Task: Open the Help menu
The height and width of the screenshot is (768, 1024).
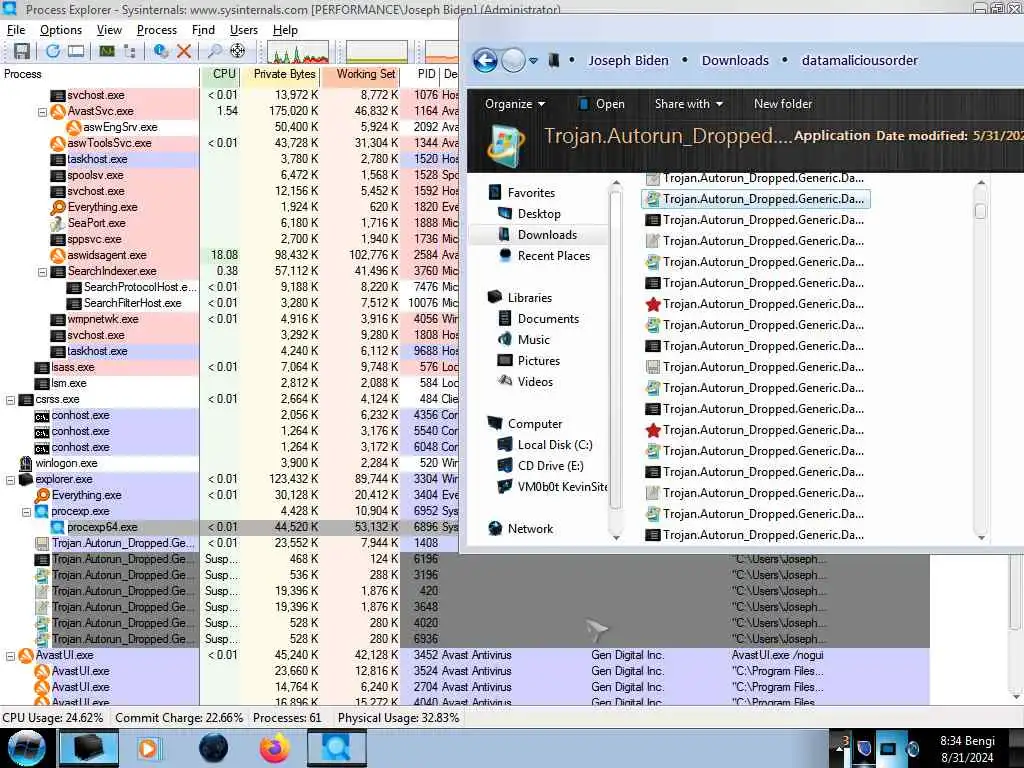Action: click(285, 30)
